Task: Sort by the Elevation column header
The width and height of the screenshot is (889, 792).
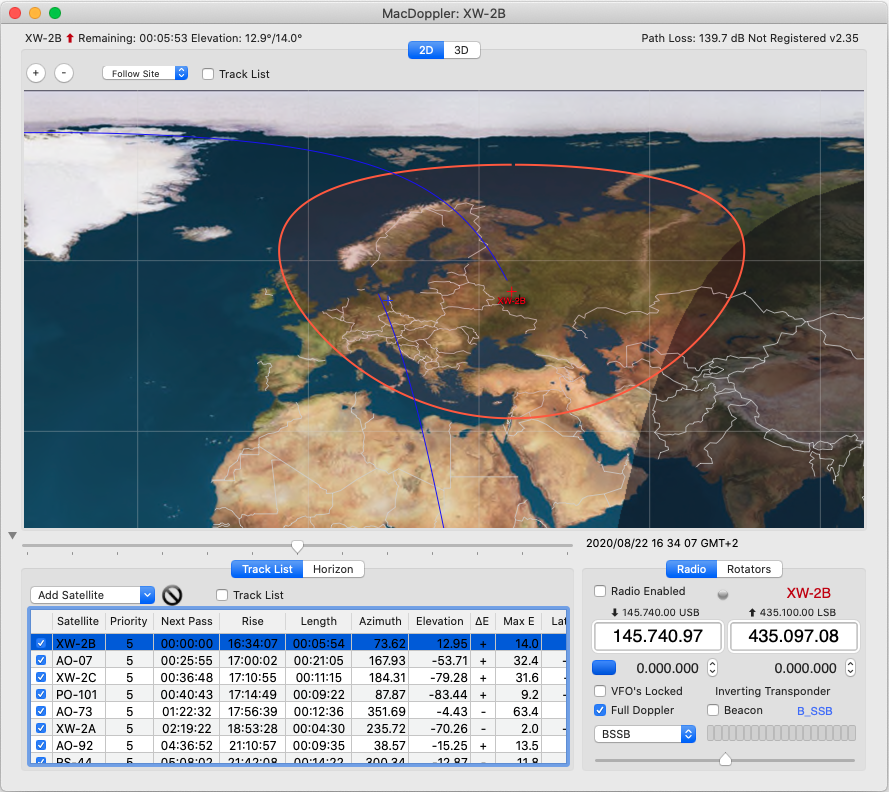Action: (439, 621)
